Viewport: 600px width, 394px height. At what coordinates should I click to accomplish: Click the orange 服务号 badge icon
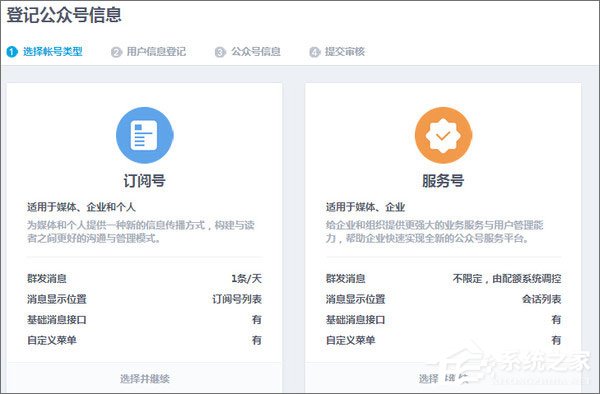(443, 135)
